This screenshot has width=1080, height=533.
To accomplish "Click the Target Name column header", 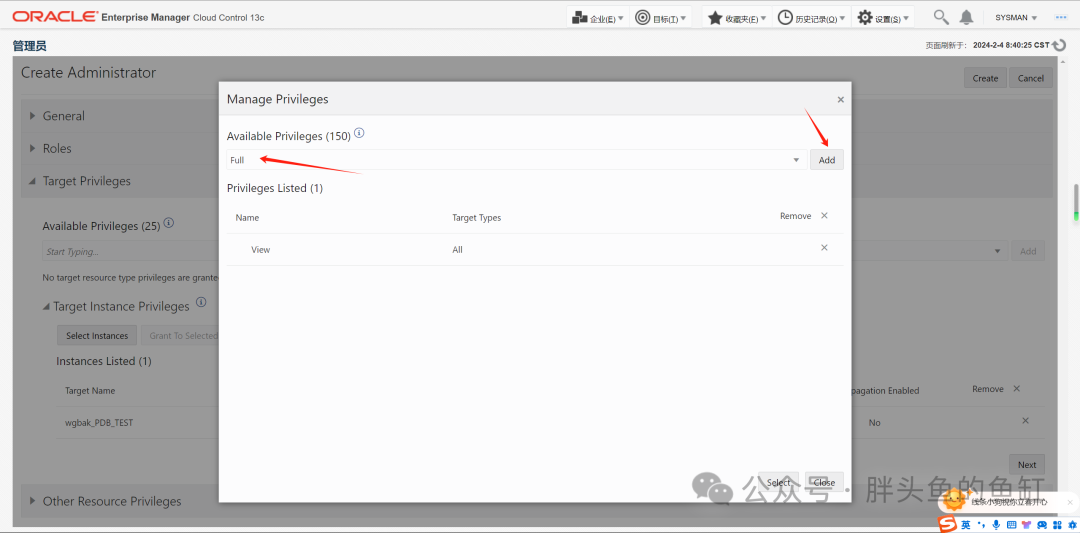I will coord(90,390).
